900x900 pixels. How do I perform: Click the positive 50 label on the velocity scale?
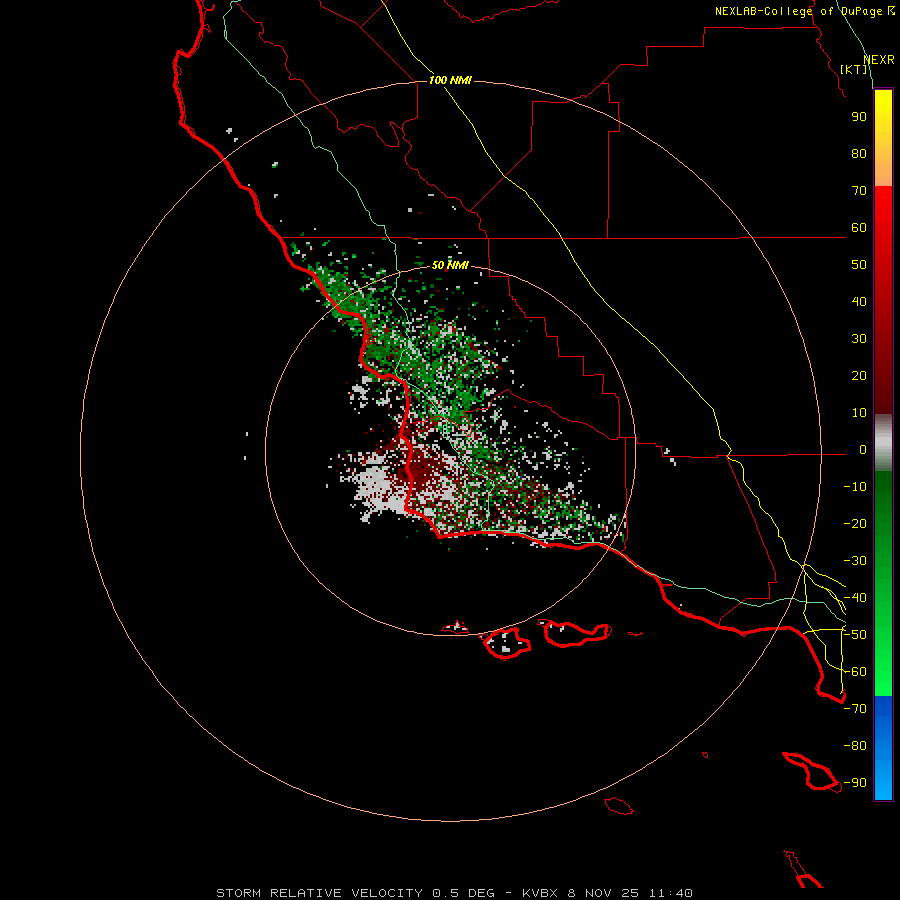point(859,265)
